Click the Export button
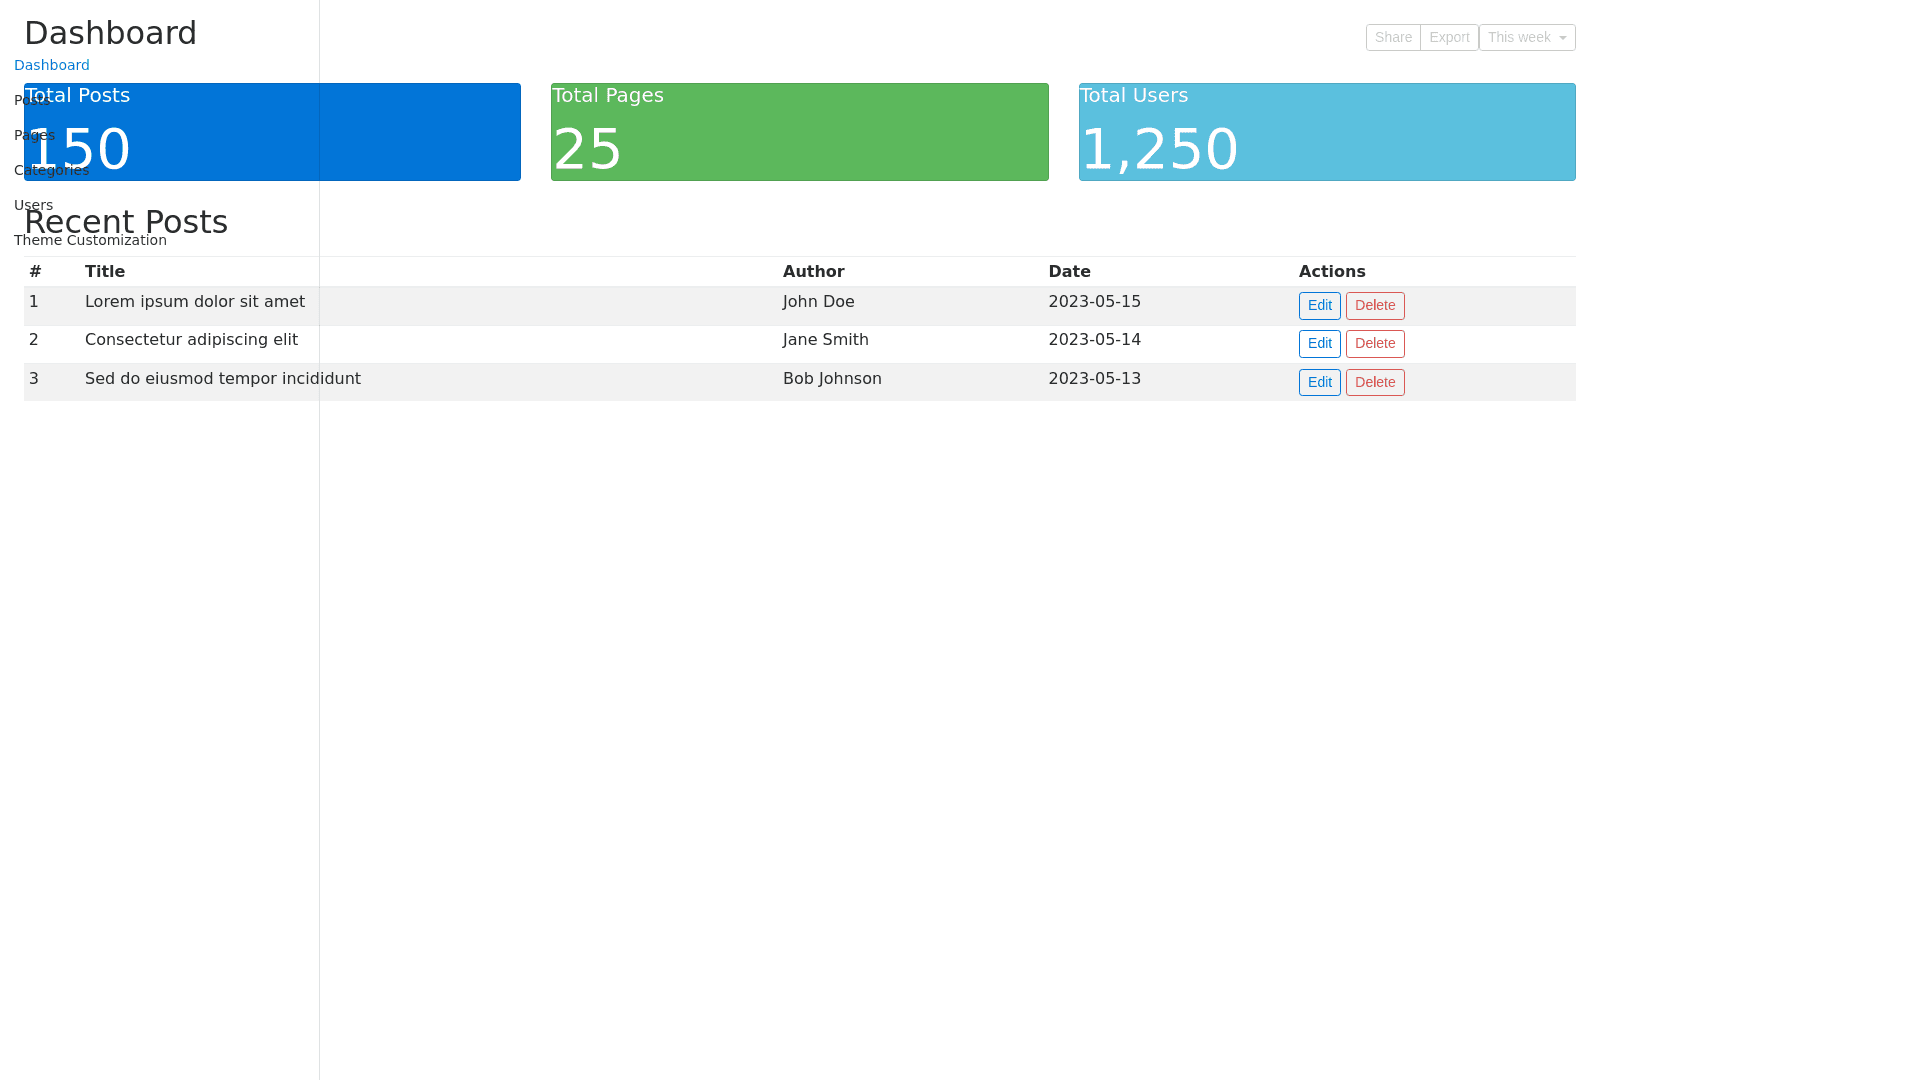The height and width of the screenshot is (1080, 1920). click(x=1448, y=38)
